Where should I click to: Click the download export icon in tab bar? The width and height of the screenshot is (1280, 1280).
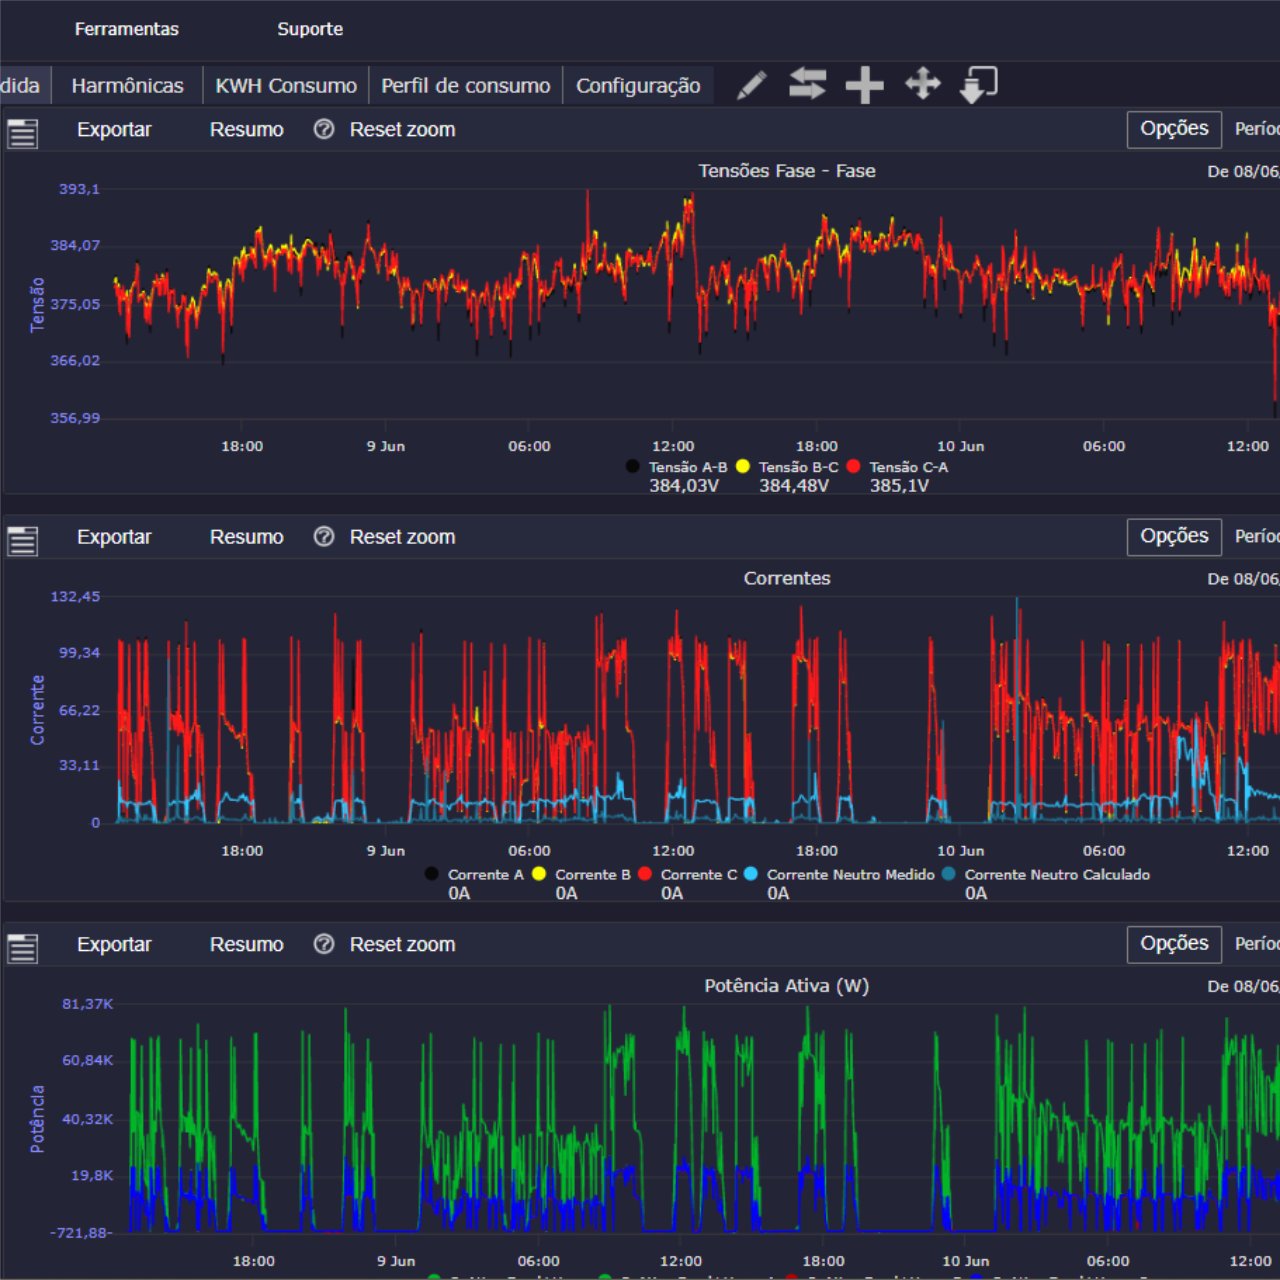pyautogui.click(x=978, y=84)
